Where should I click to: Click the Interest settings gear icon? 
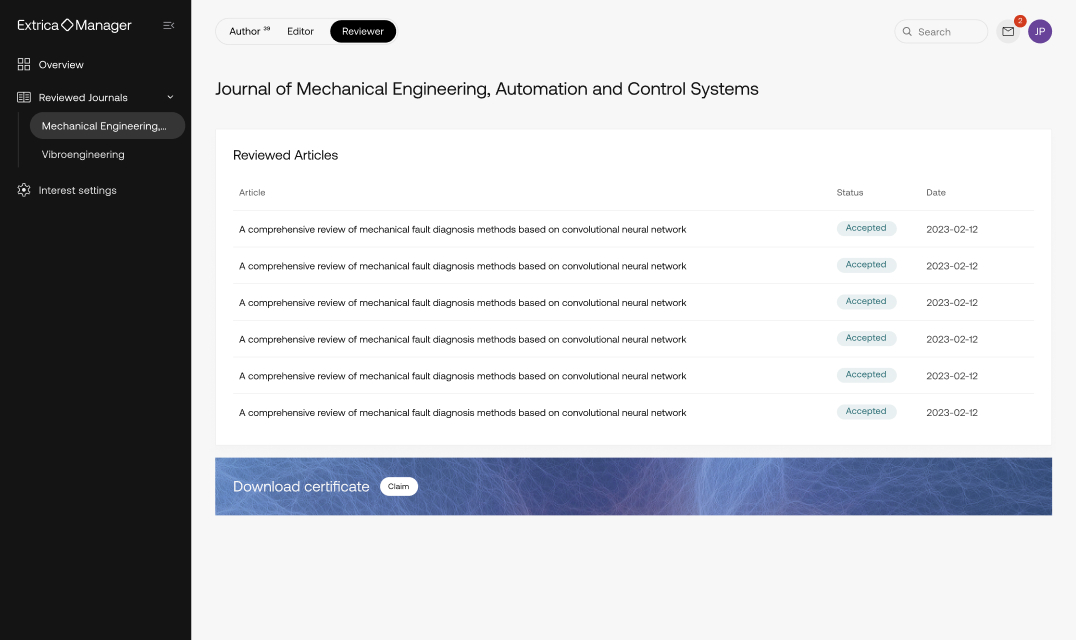click(x=24, y=190)
